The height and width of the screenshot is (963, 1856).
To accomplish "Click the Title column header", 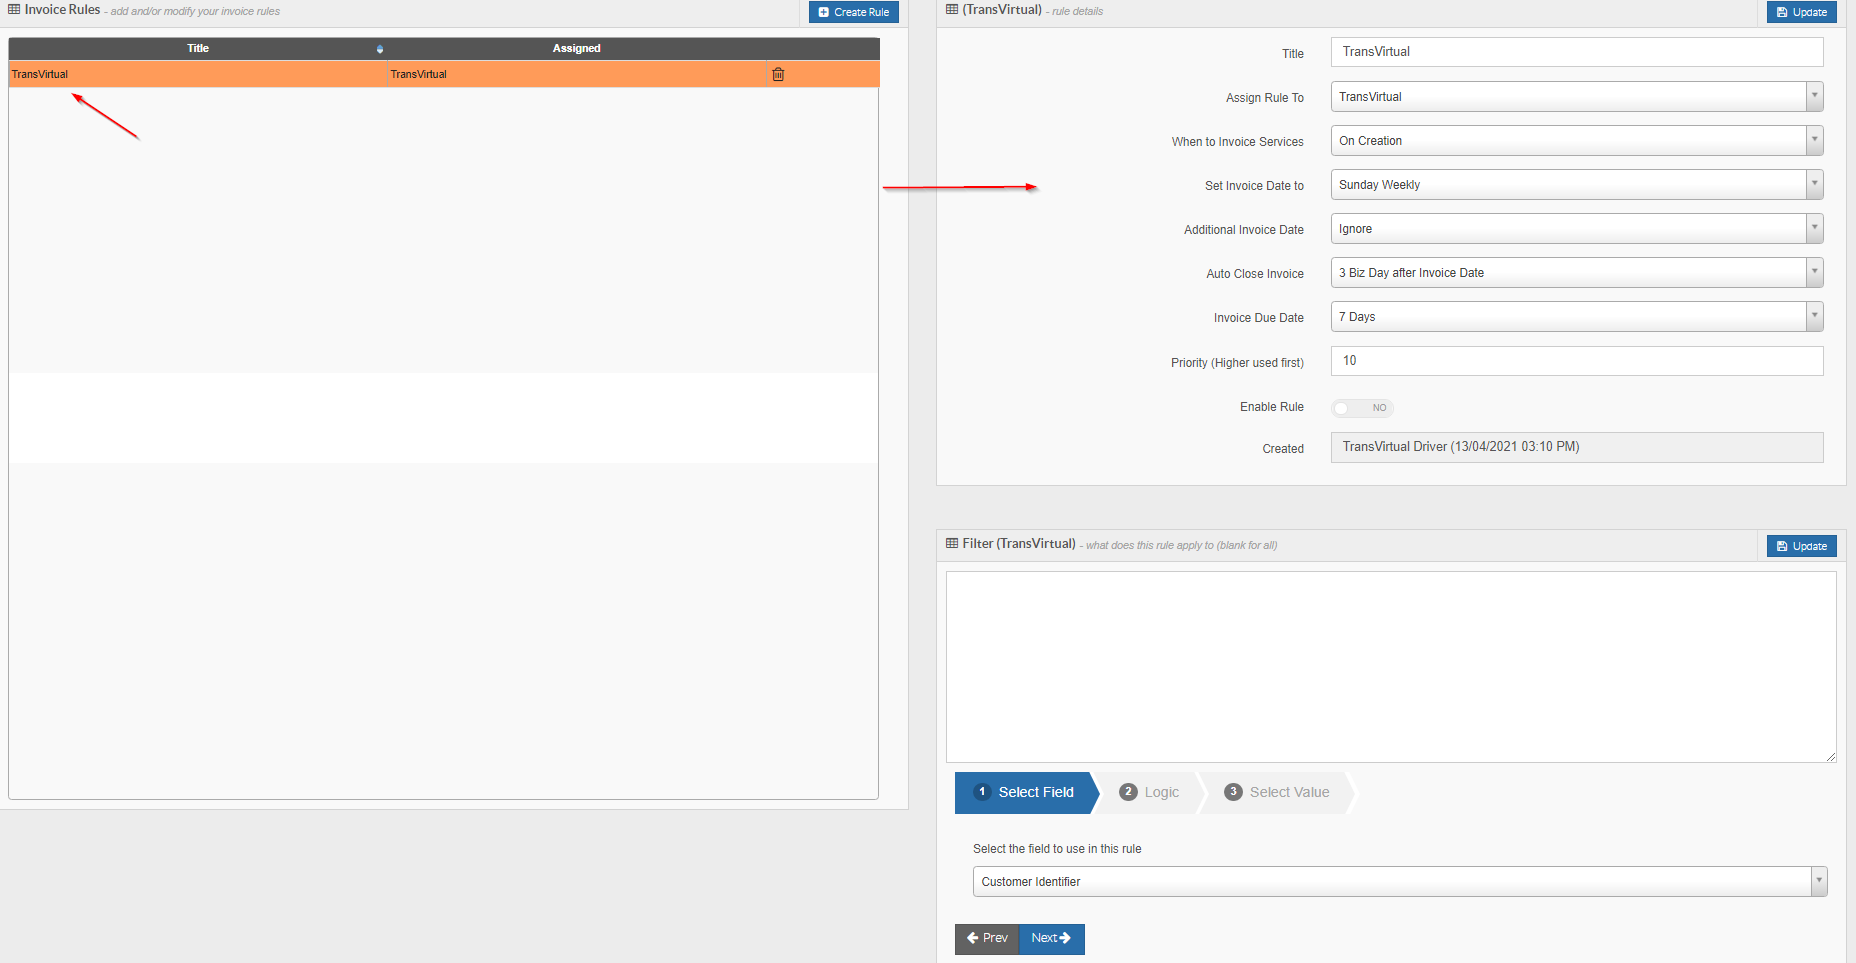I will (x=198, y=49).
